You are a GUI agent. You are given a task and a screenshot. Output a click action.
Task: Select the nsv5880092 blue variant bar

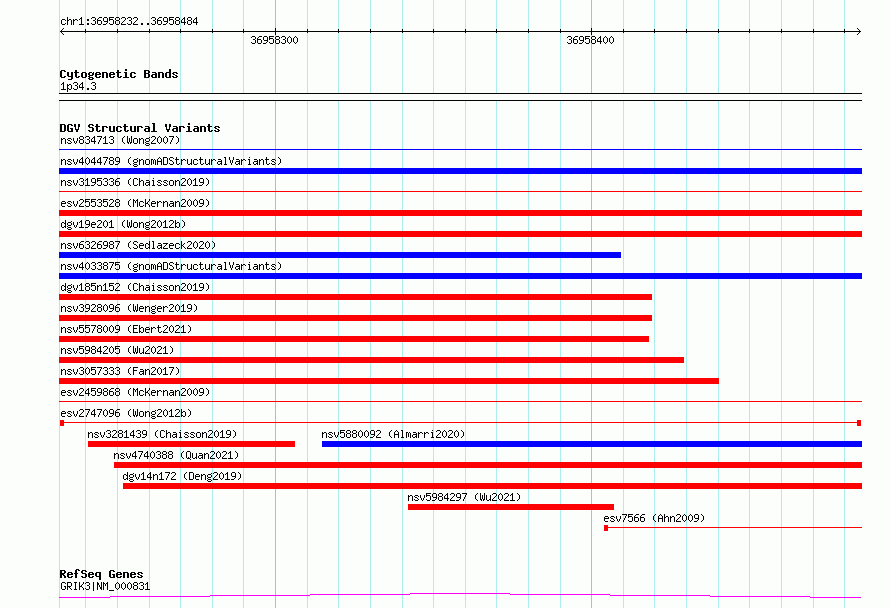[x=592, y=444]
